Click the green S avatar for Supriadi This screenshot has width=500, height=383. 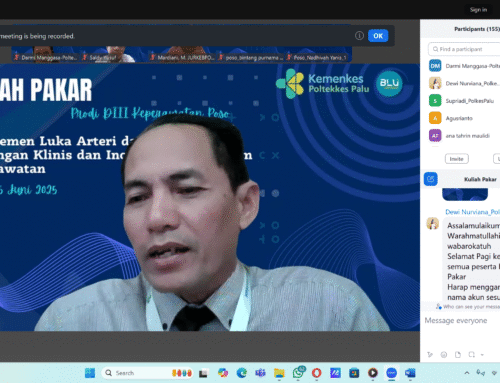[x=435, y=101]
